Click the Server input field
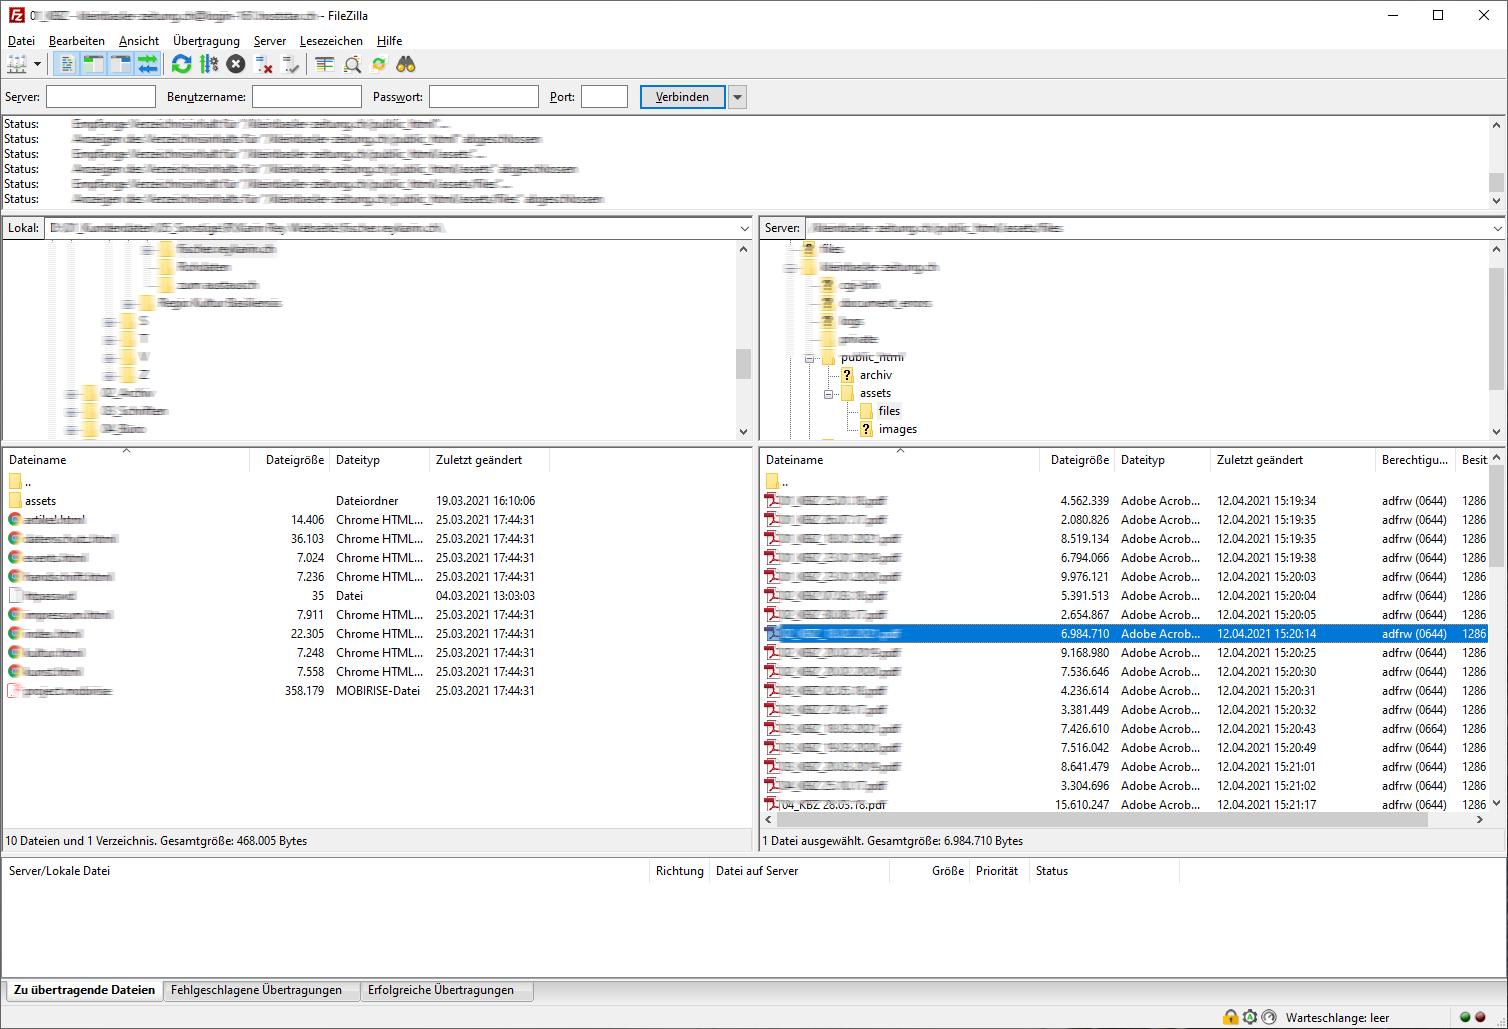1508x1029 pixels. click(x=101, y=97)
